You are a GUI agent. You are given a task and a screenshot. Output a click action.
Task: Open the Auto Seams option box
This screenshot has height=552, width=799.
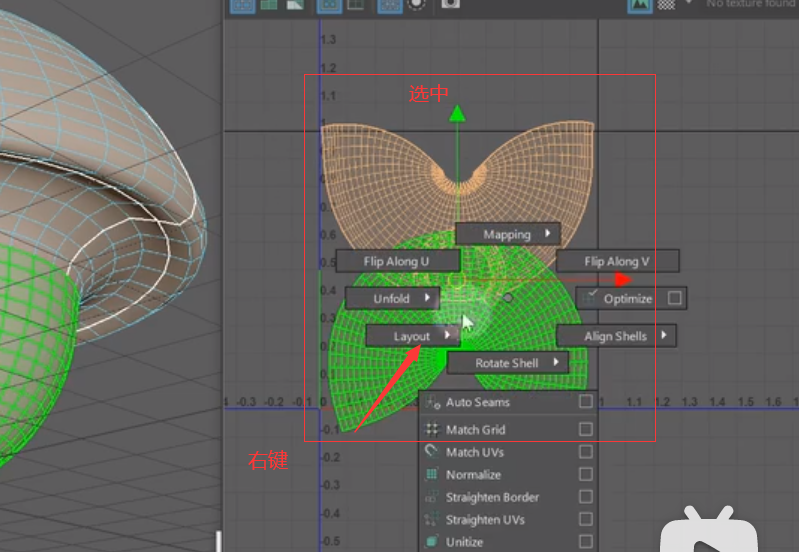point(586,402)
